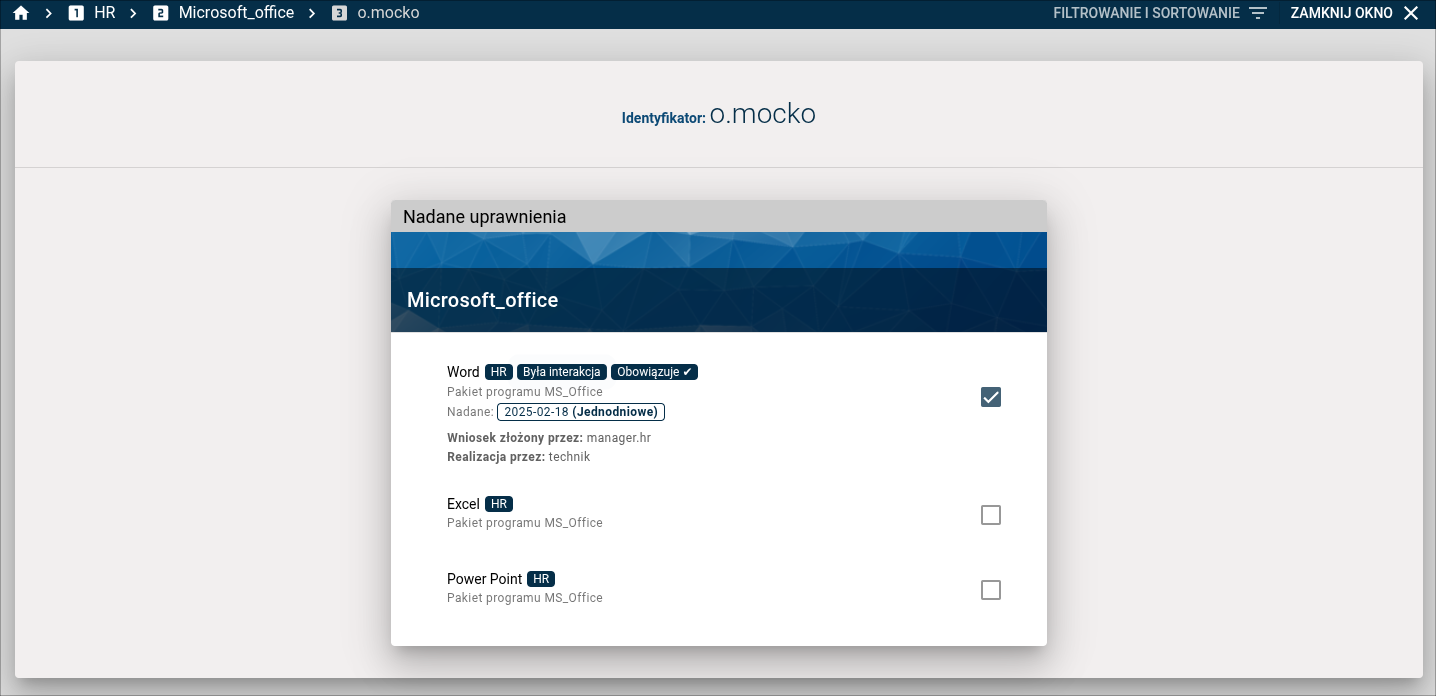Open the HR breadcrumb level
This screenshot has width=1436, height=696.
pyautogui.click(x=105, y=13)
